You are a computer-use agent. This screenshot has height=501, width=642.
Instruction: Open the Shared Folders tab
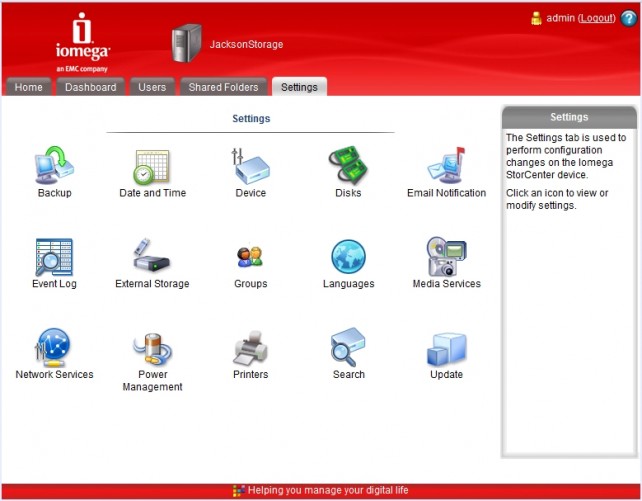point(224,87)
